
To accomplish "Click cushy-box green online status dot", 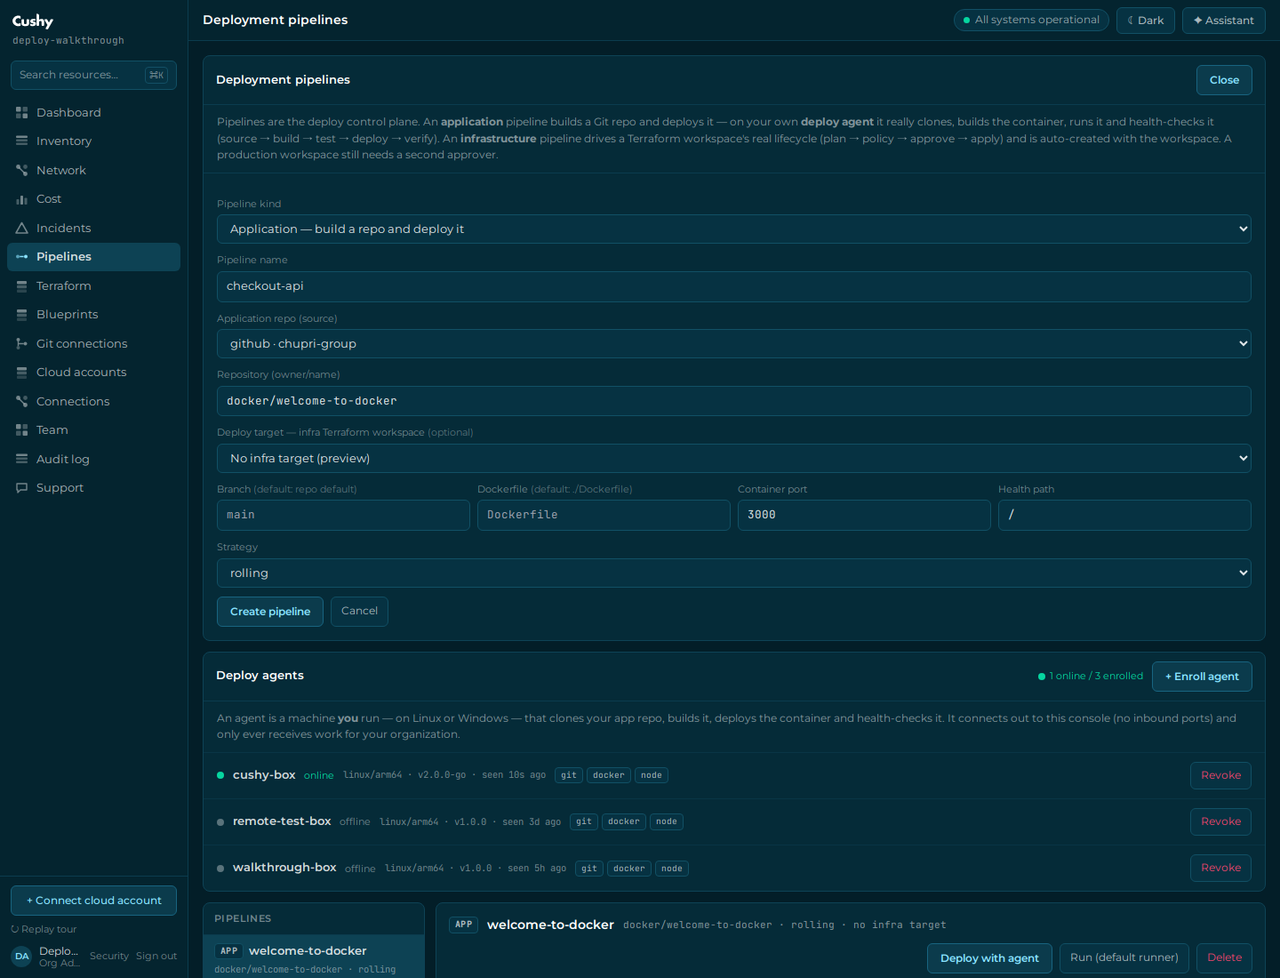I will point(221,775).
